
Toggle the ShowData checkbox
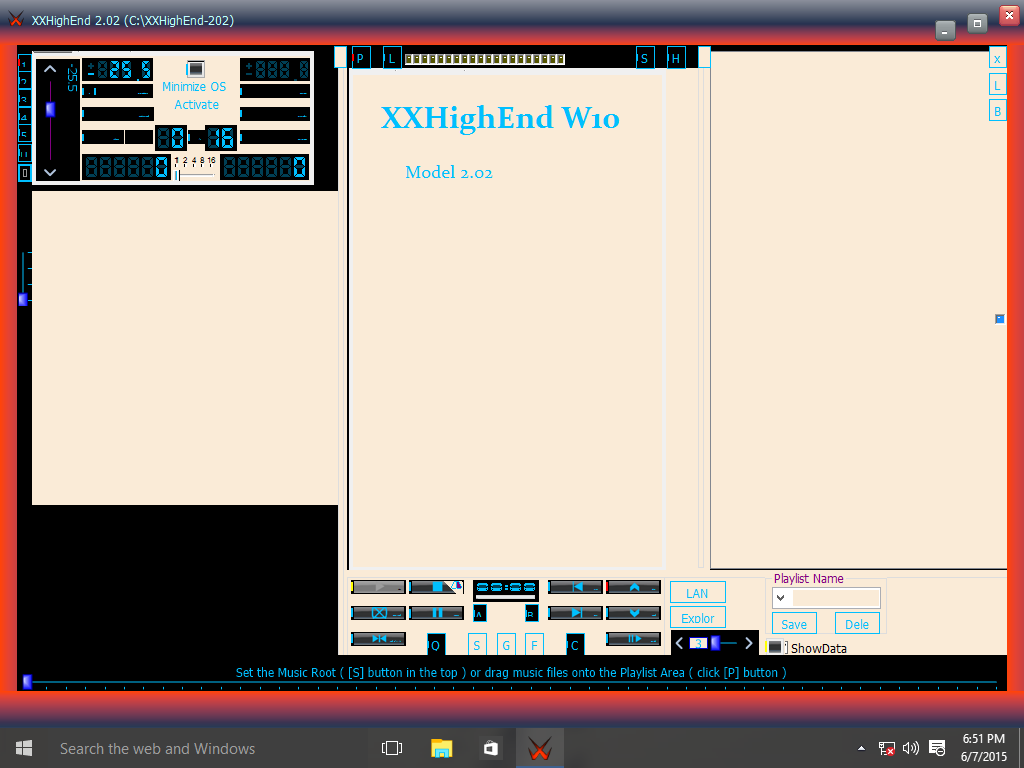(775, 647)
